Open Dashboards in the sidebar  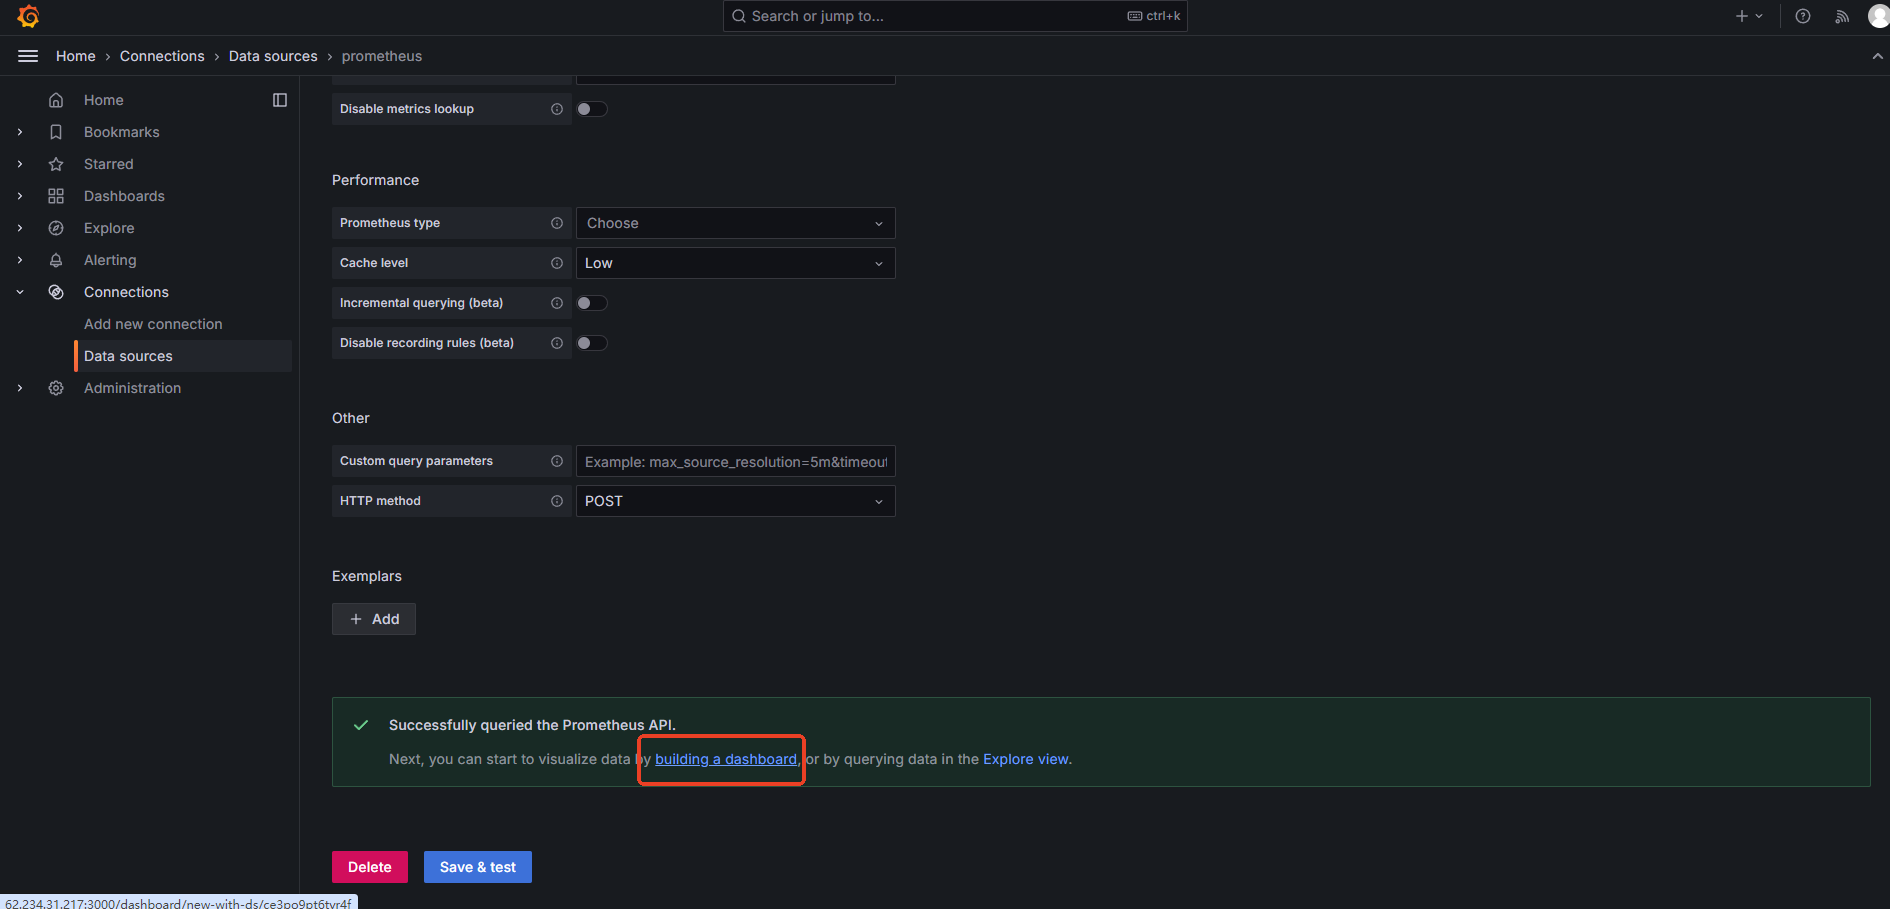tap(124, 196)
